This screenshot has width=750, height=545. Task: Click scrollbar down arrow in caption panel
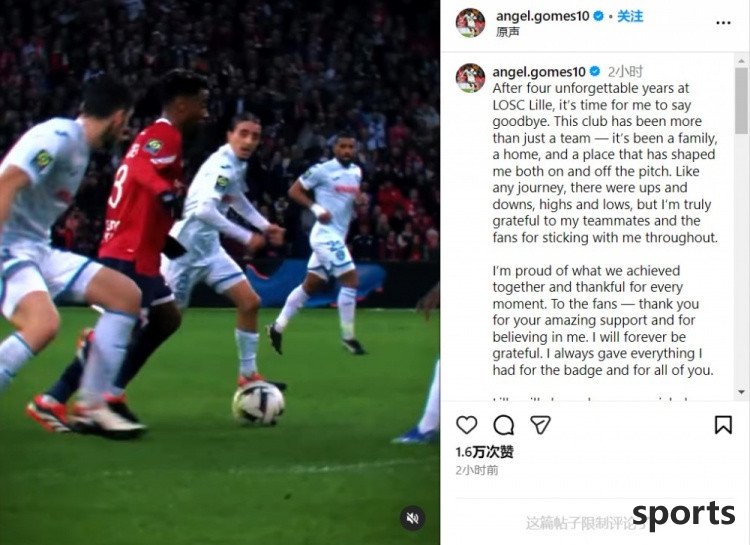click(x=741, y=392)
